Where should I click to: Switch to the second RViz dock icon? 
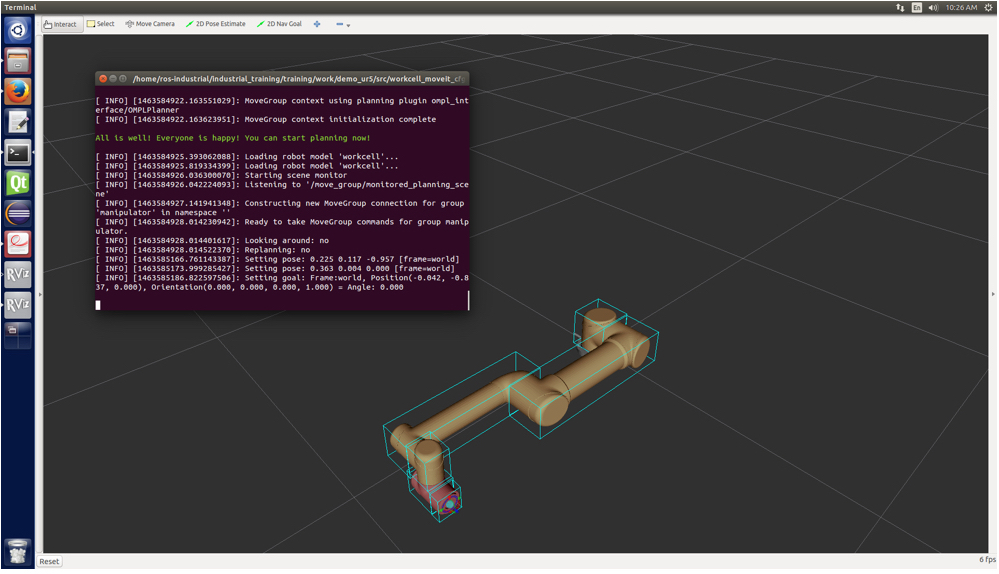pyautogui.click(x=18, y=306)
